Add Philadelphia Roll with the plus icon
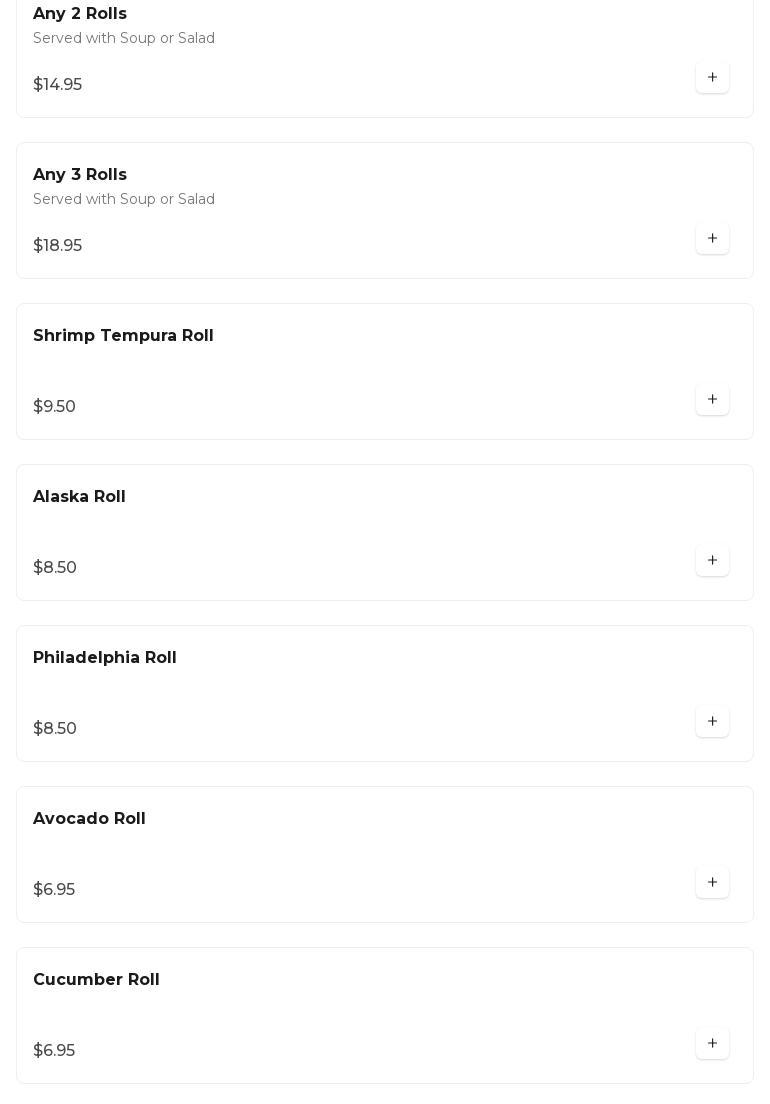 pyautogui.click(x=712, y=722)
